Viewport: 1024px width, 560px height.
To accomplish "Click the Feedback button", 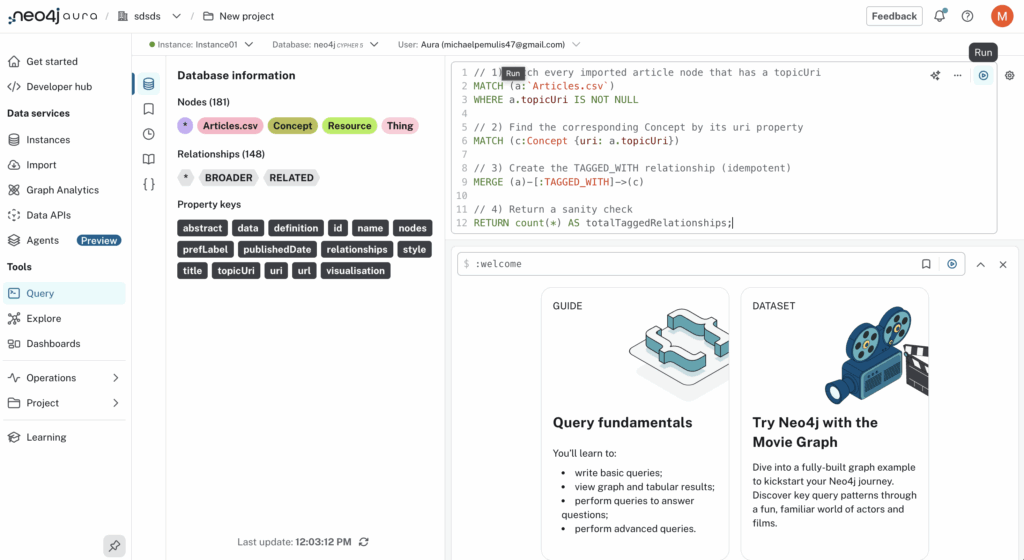I will coord(894,16).
